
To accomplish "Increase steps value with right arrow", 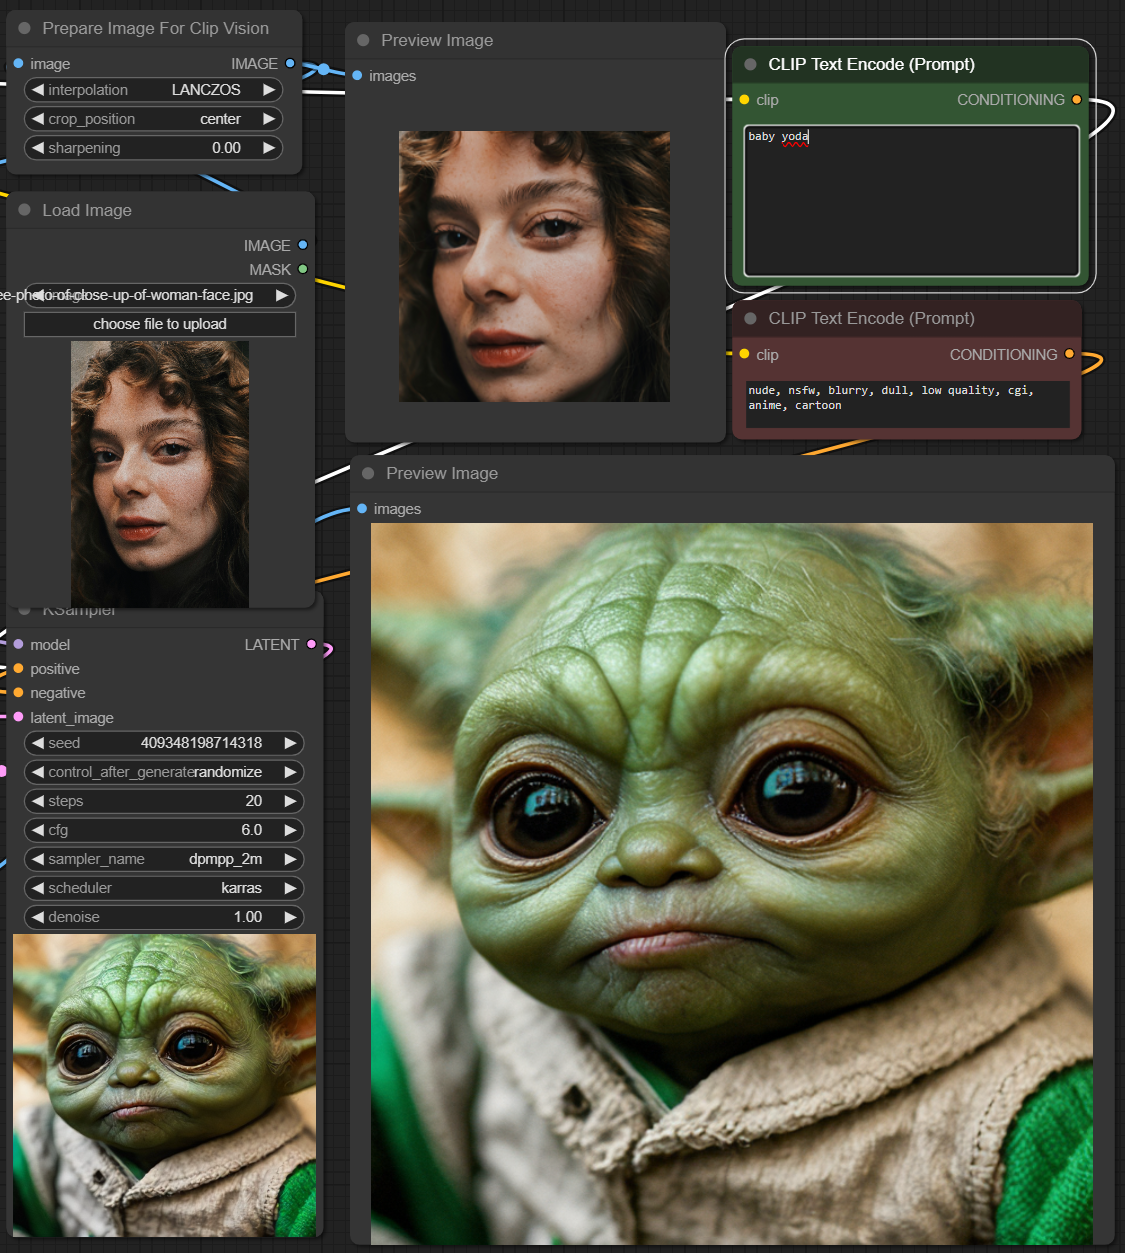I will pos(290,801).
